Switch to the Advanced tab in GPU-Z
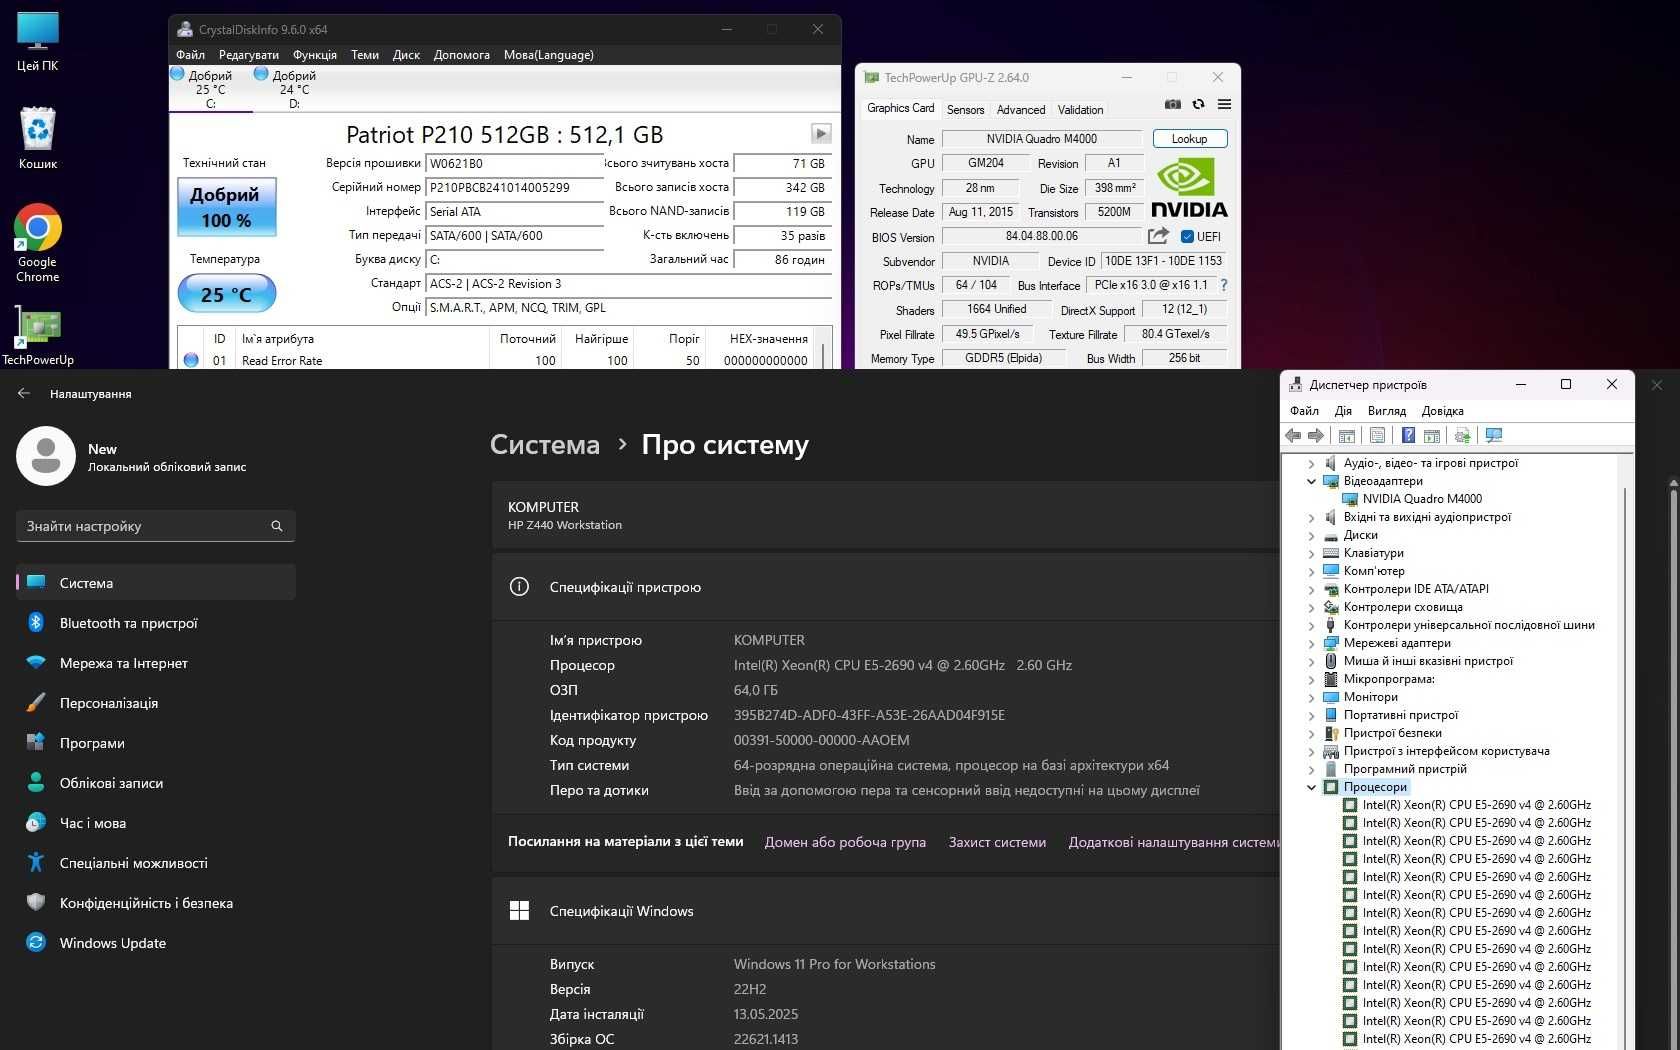Image resolution: width=1680 pixels, height=1050 pixels. pyautogui.click(x=1021, y=110)
